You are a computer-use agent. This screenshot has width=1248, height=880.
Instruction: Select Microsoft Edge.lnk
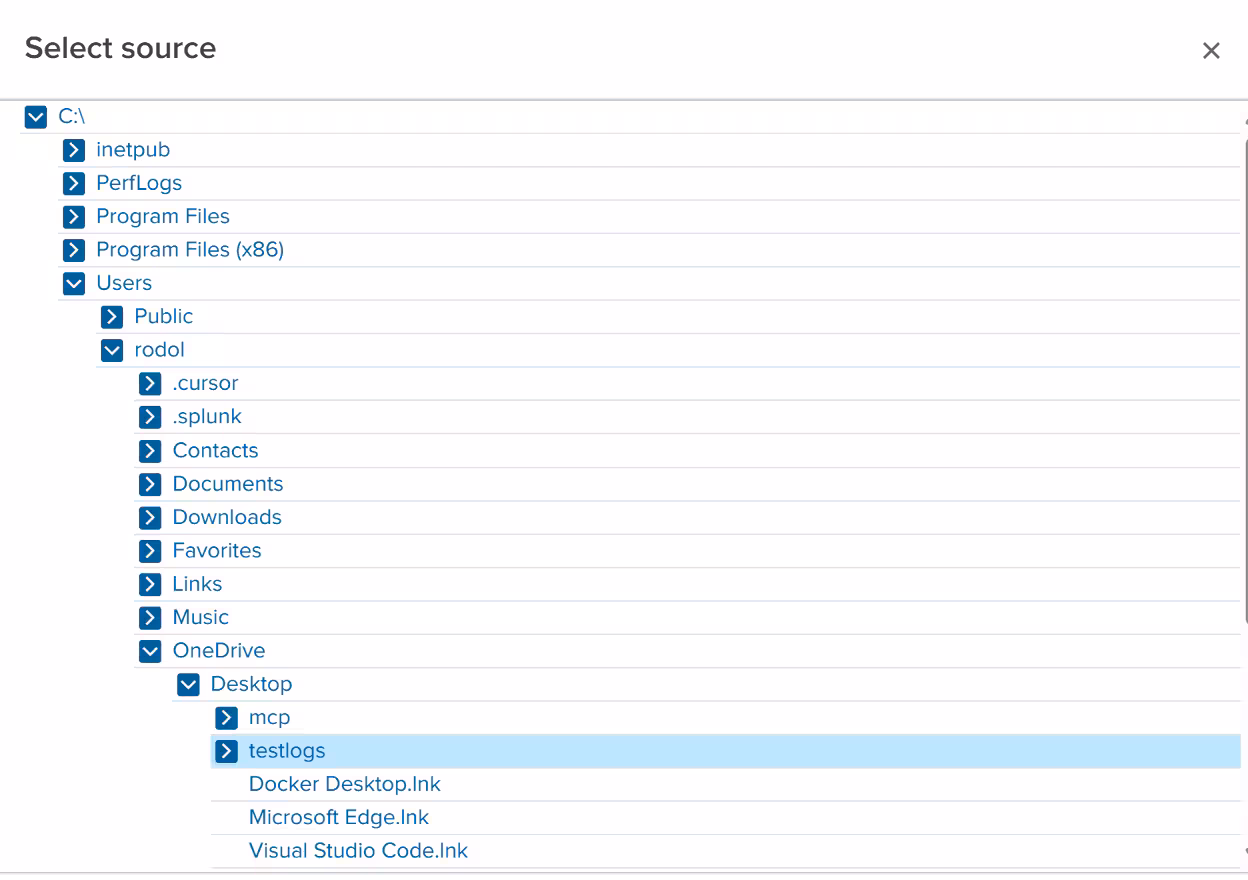pyautogui.click(x=338, y=817)
